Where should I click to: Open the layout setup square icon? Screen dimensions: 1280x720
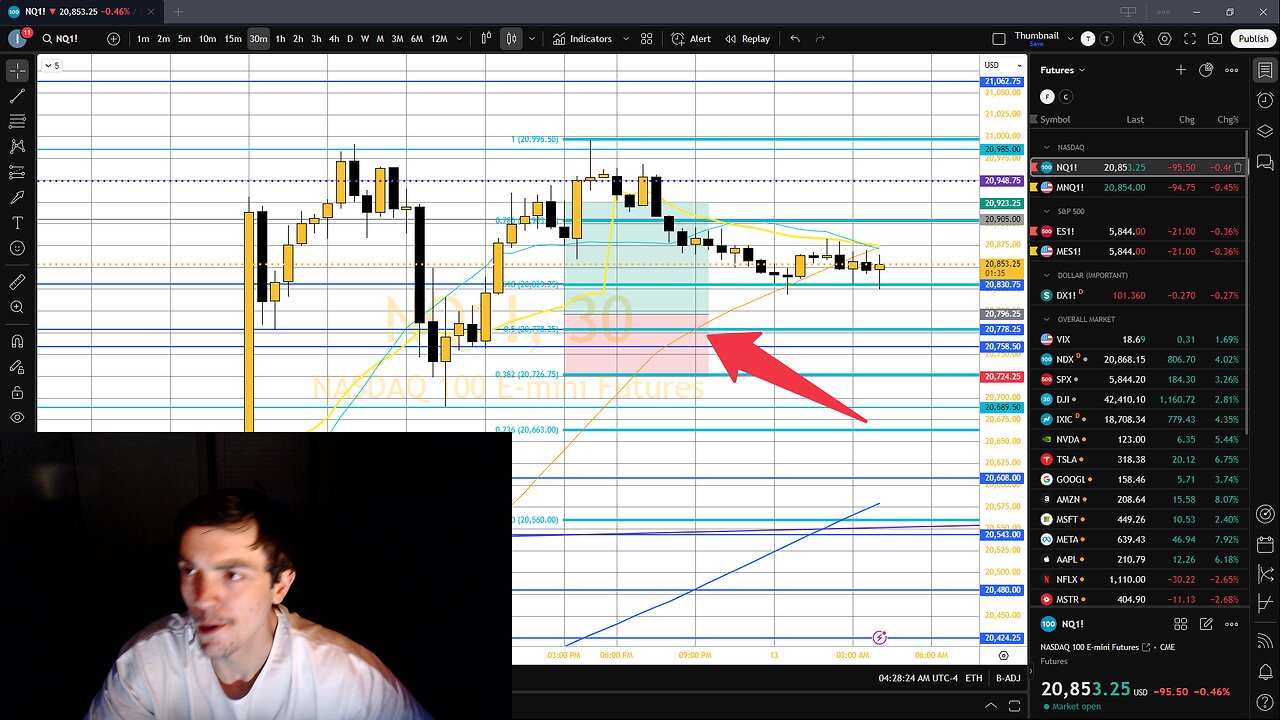[x=998, y=39]
